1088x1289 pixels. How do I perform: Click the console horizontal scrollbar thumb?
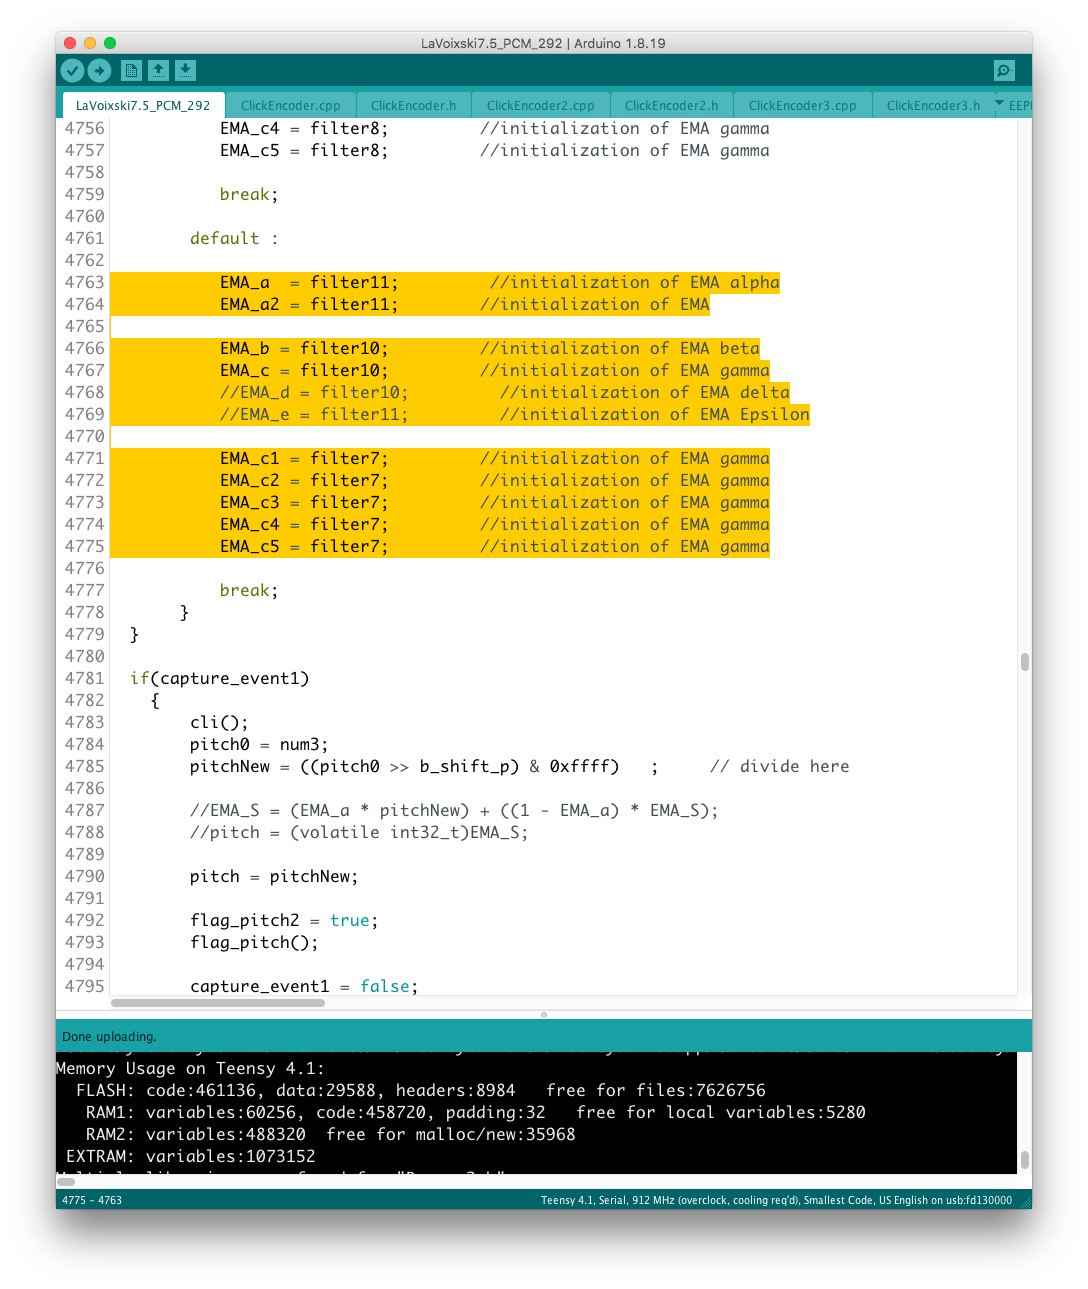tap(67, 1181)
